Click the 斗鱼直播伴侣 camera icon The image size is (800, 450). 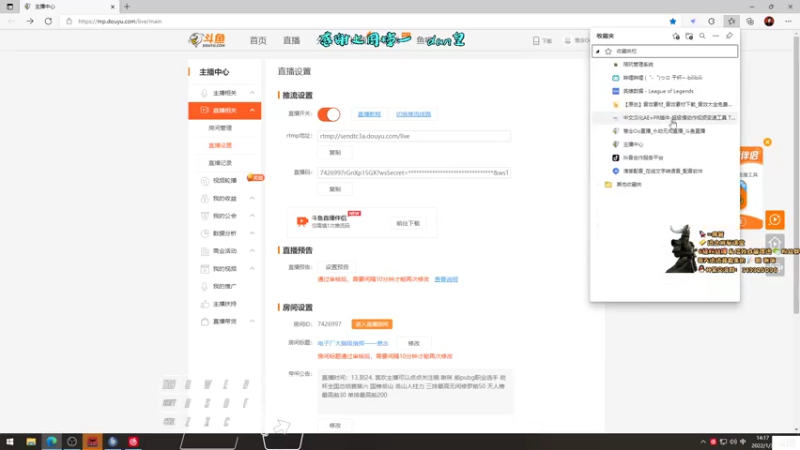(x=302, y=221)
